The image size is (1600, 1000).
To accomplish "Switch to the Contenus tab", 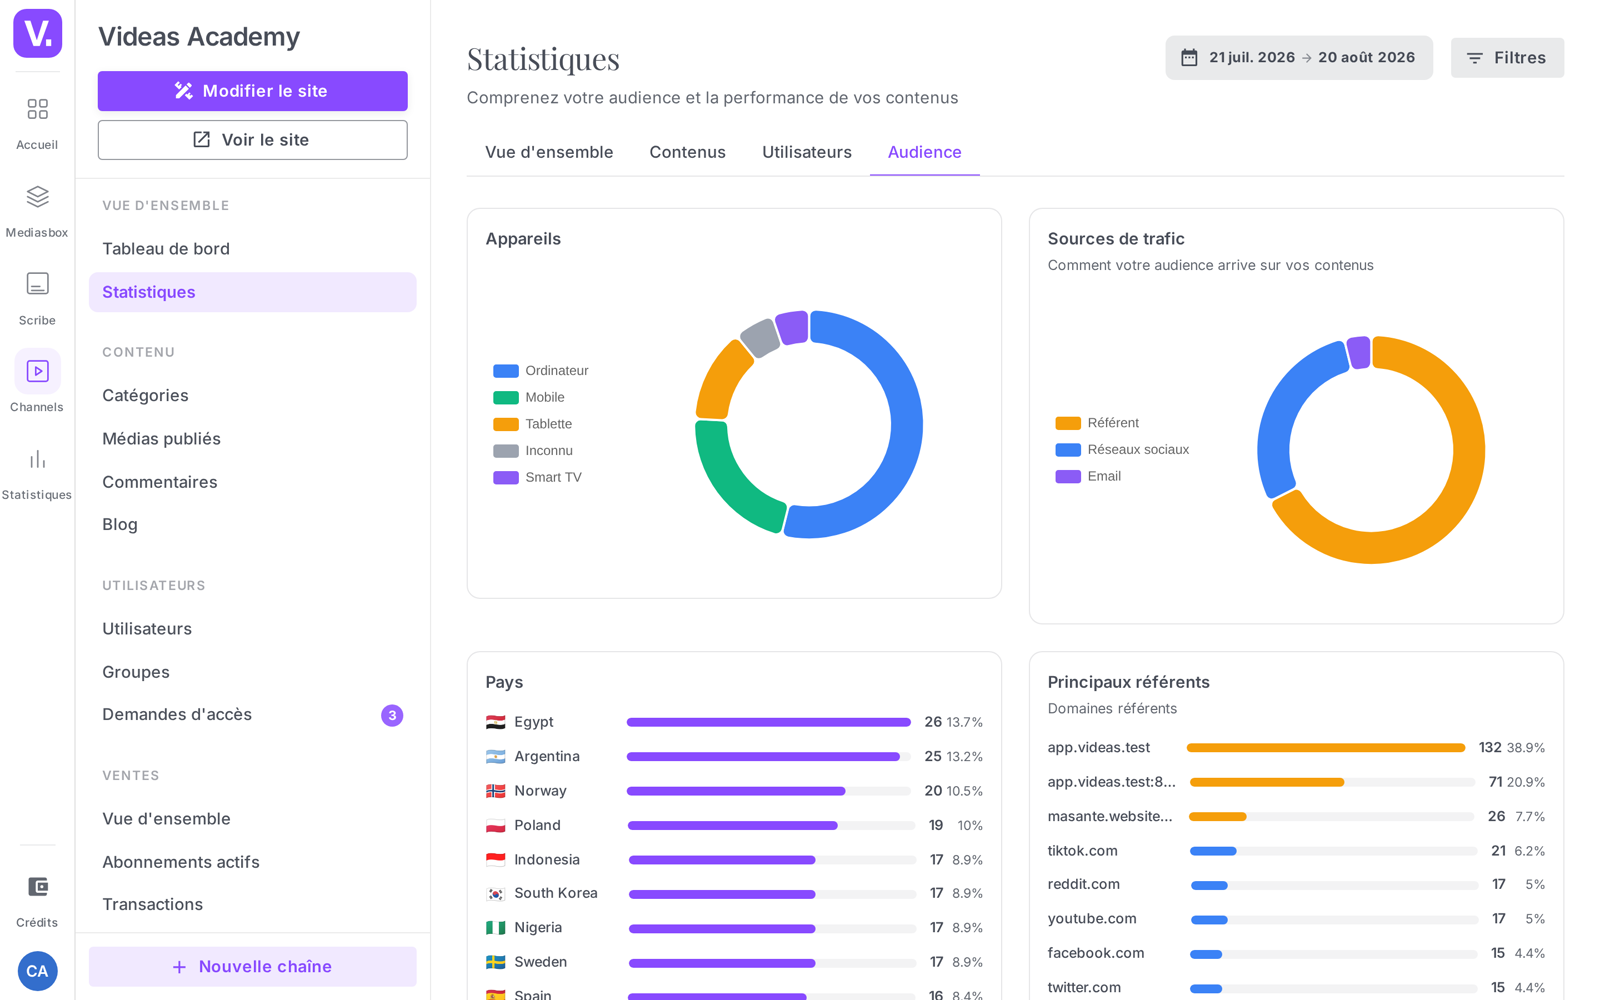I will tap(687, 152).
